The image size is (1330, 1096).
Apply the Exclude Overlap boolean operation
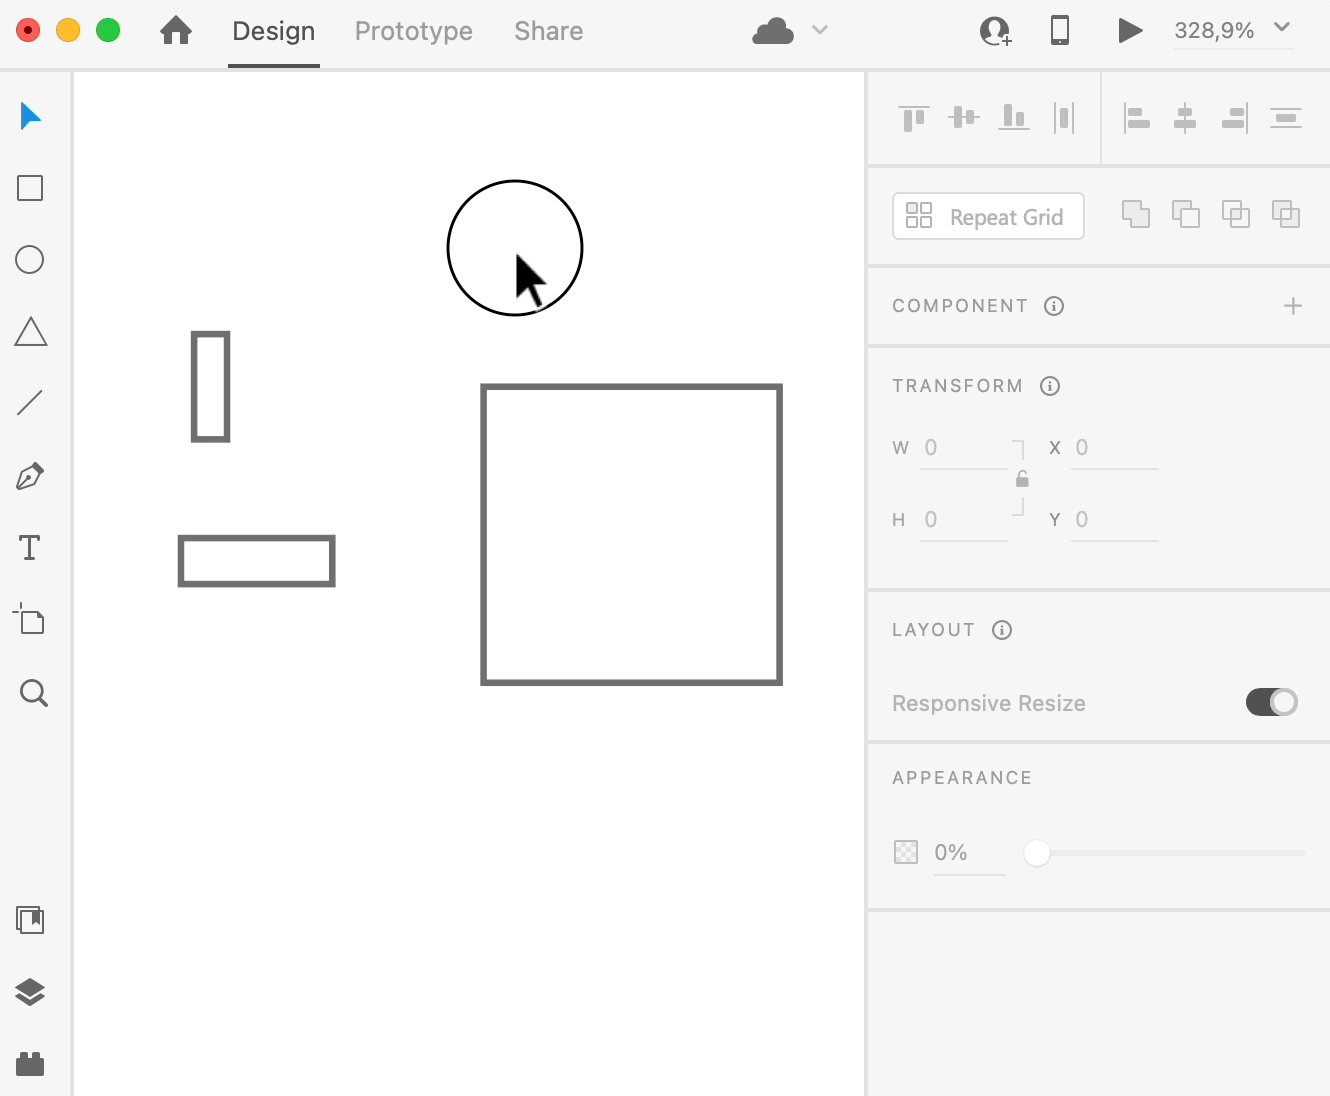[1286, 214]
